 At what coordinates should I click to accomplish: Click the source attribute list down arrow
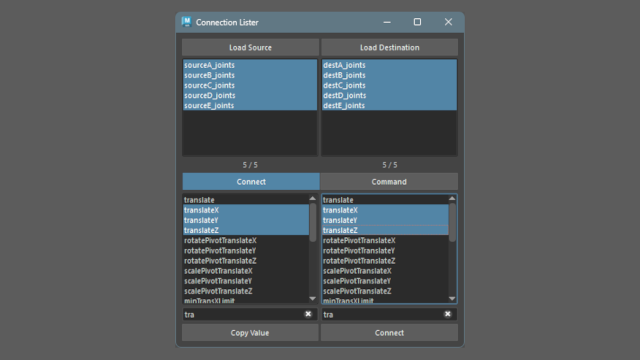pyautogui.click(x=313, y=299)
